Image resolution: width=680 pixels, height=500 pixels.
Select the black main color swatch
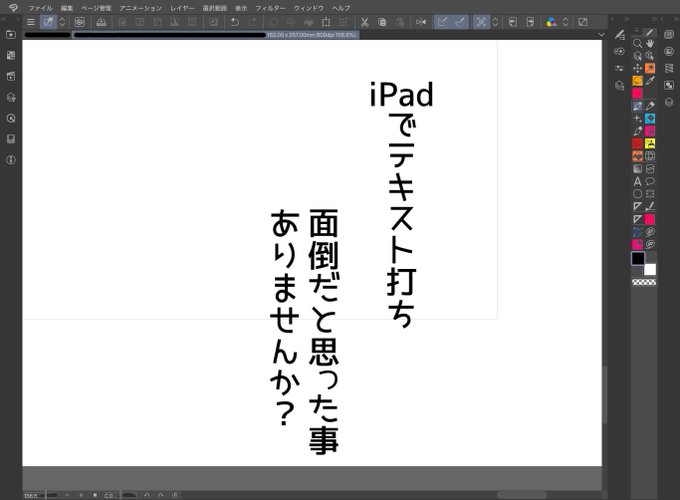638,258
